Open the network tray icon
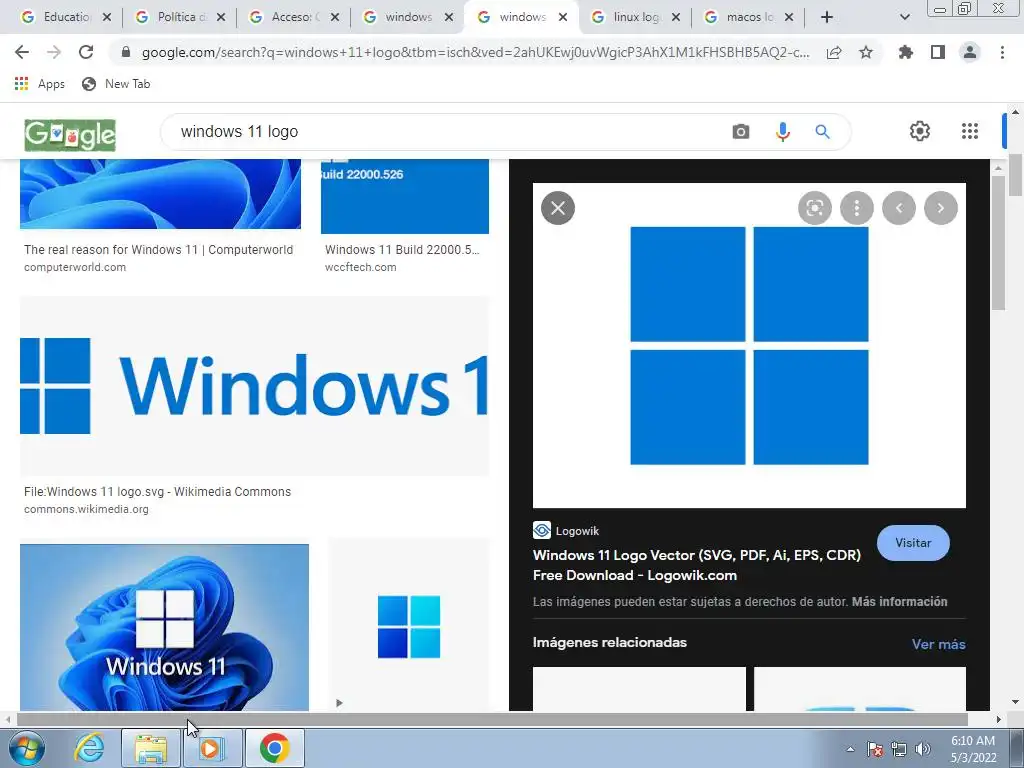This screenshot has height=768, width=1024. [899, 749]
